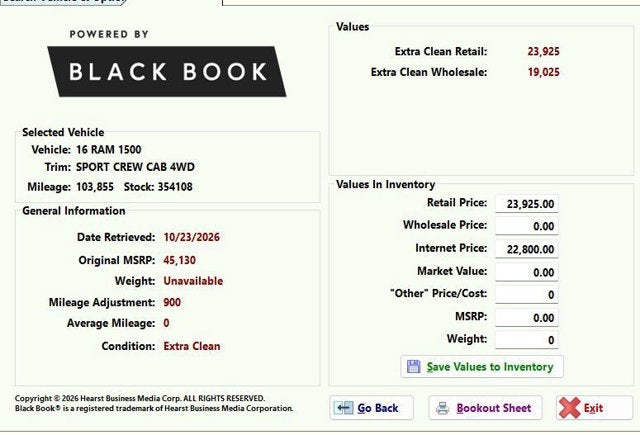Click the floppy disk save icon
Screen dimensions: 640x435
coord(413,366)
